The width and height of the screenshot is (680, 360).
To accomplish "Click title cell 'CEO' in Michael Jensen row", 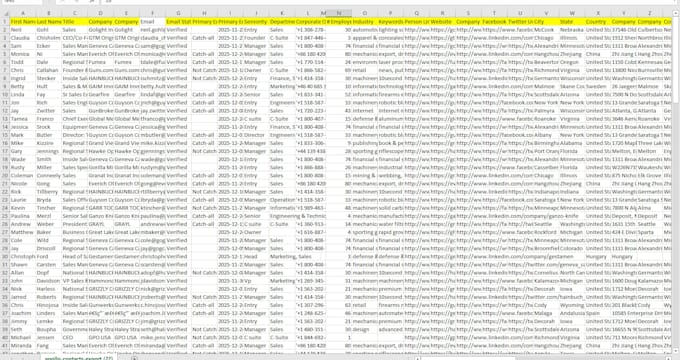I will [x=75, y=337].
